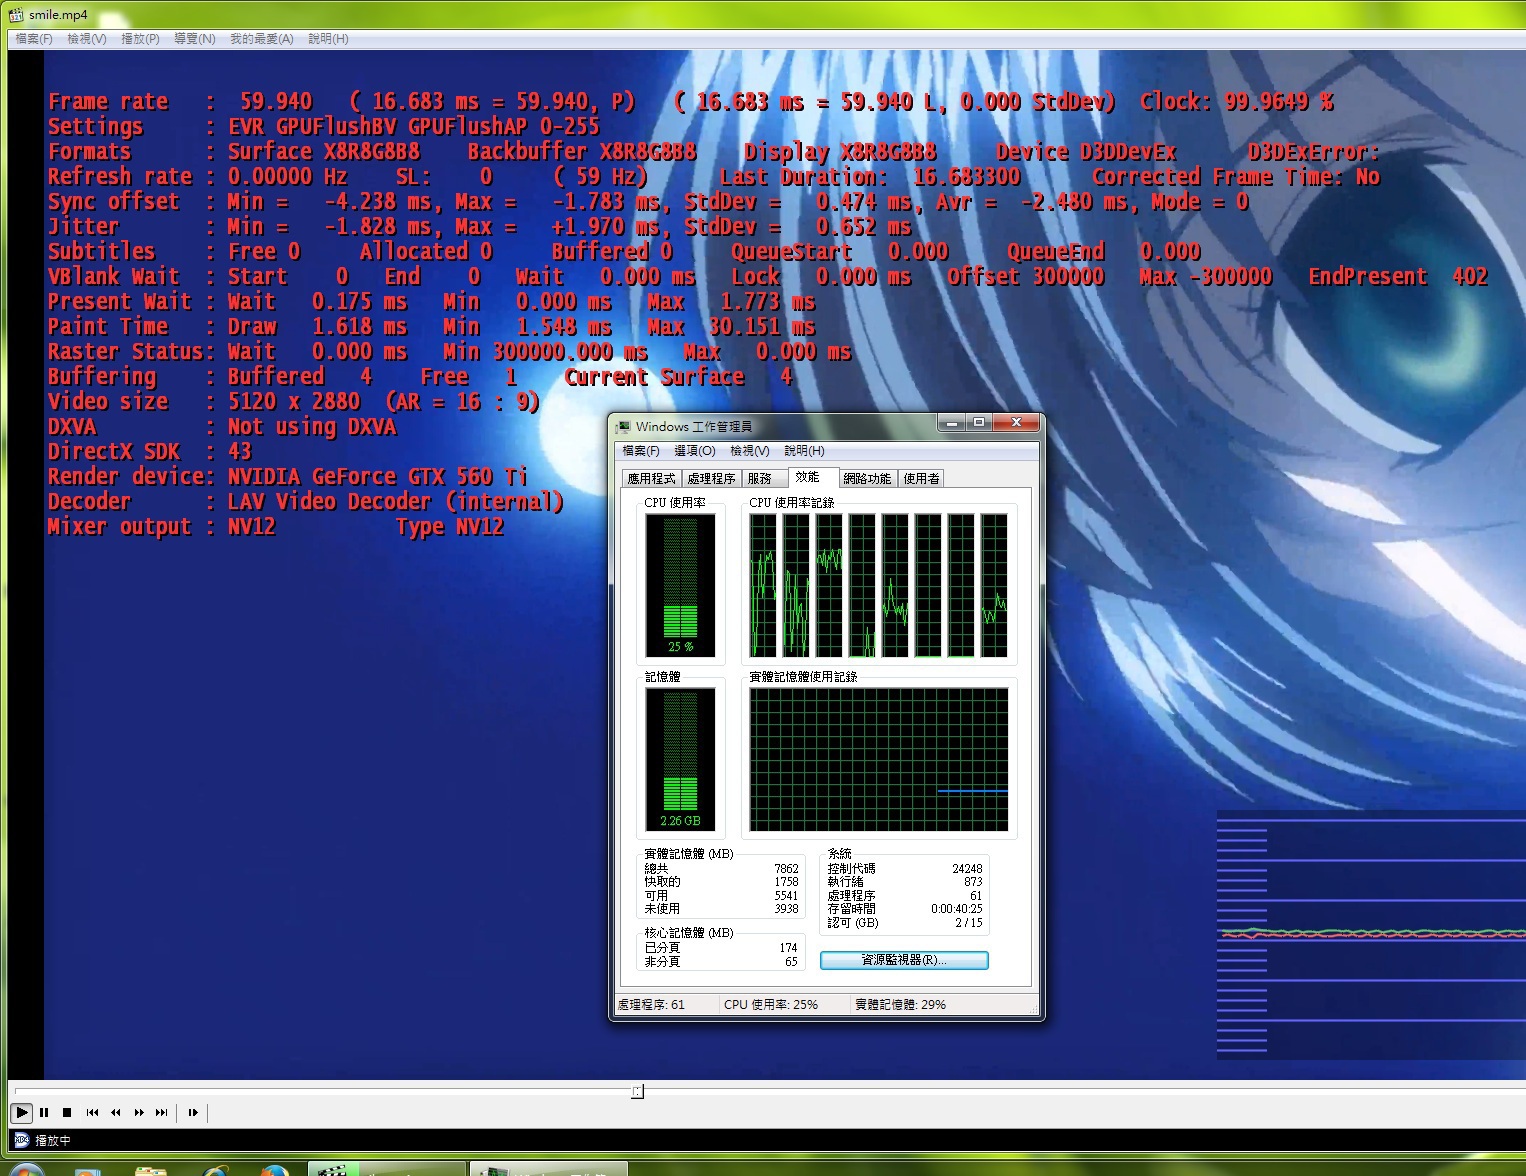Click the 可用 value 5541

(786, 896)
